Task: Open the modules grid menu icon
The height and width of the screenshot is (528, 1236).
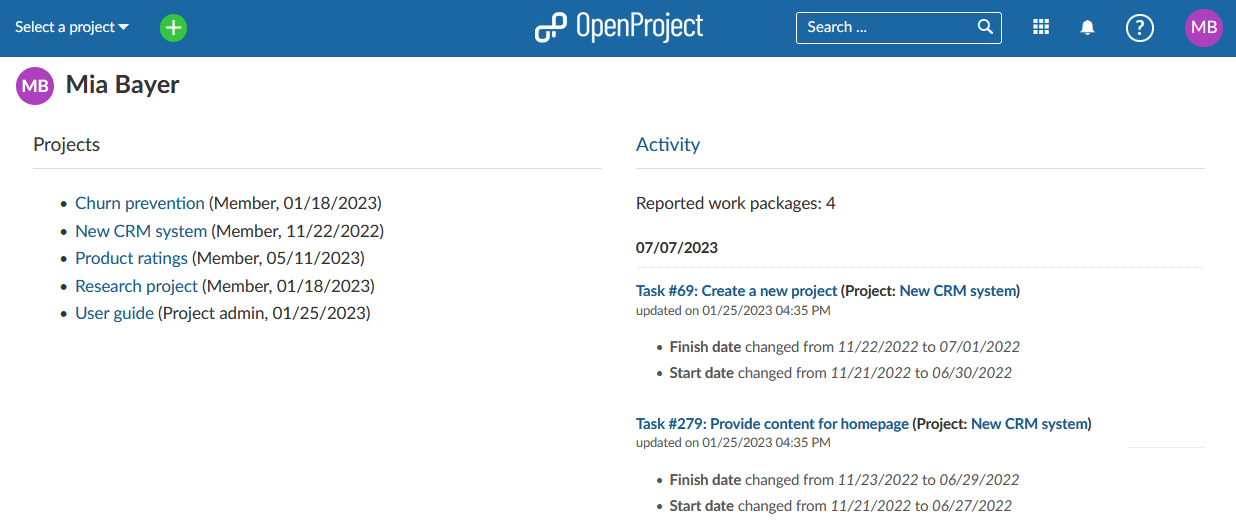Action: pyautogui.click(x=1041, y=28)
